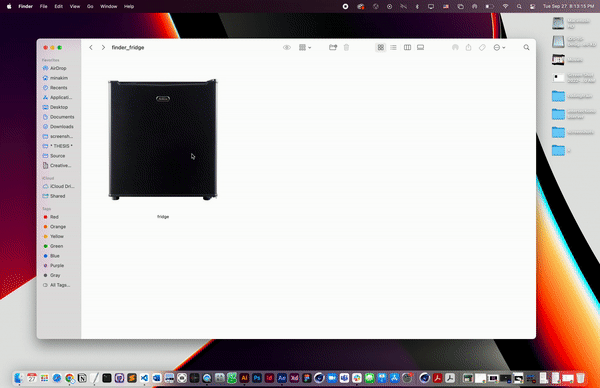Open the Edit menu
Viewport: 600px width, 388px height.
click(59, 6)
